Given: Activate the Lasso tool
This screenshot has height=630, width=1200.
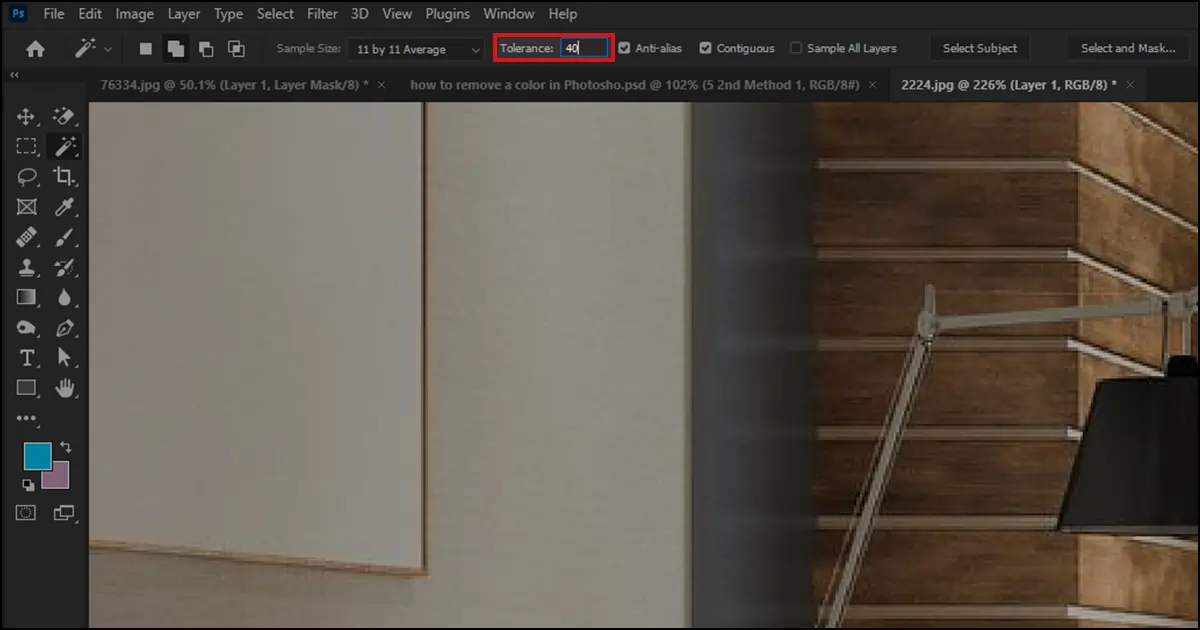Looking at the screenshot, I should point(27,177).
